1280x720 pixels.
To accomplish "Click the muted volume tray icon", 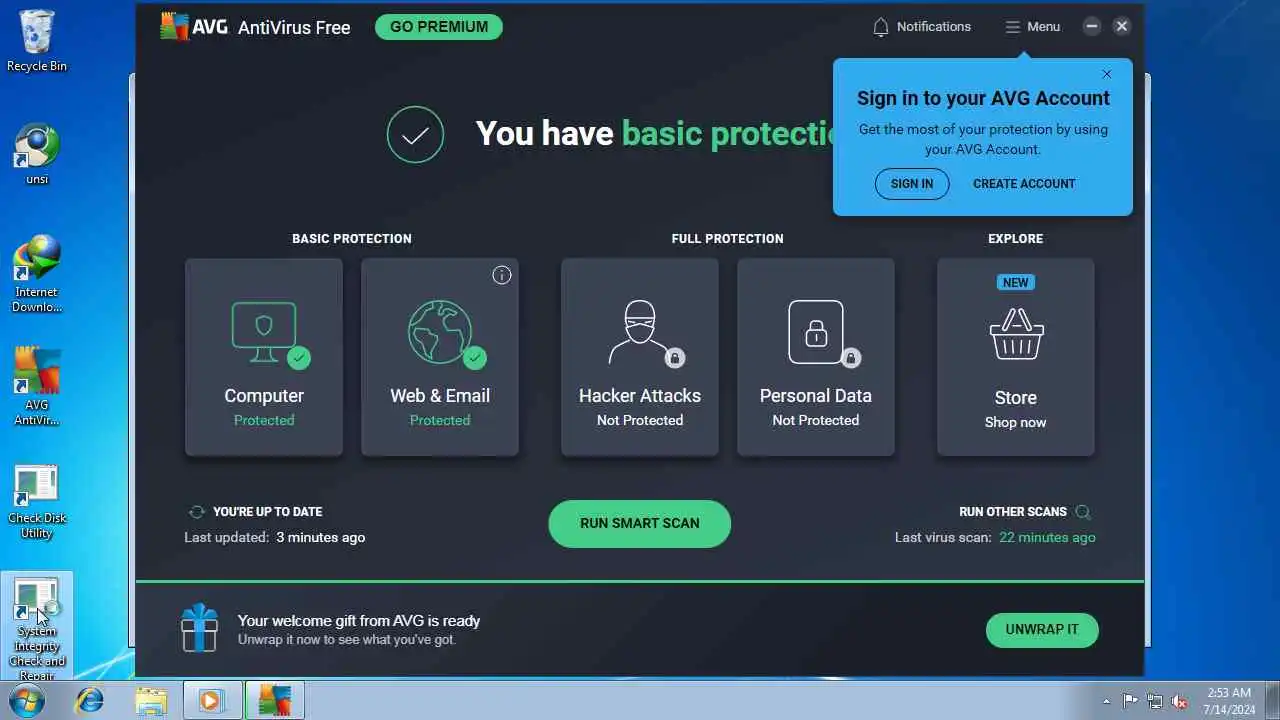I will coord(1180,701).
